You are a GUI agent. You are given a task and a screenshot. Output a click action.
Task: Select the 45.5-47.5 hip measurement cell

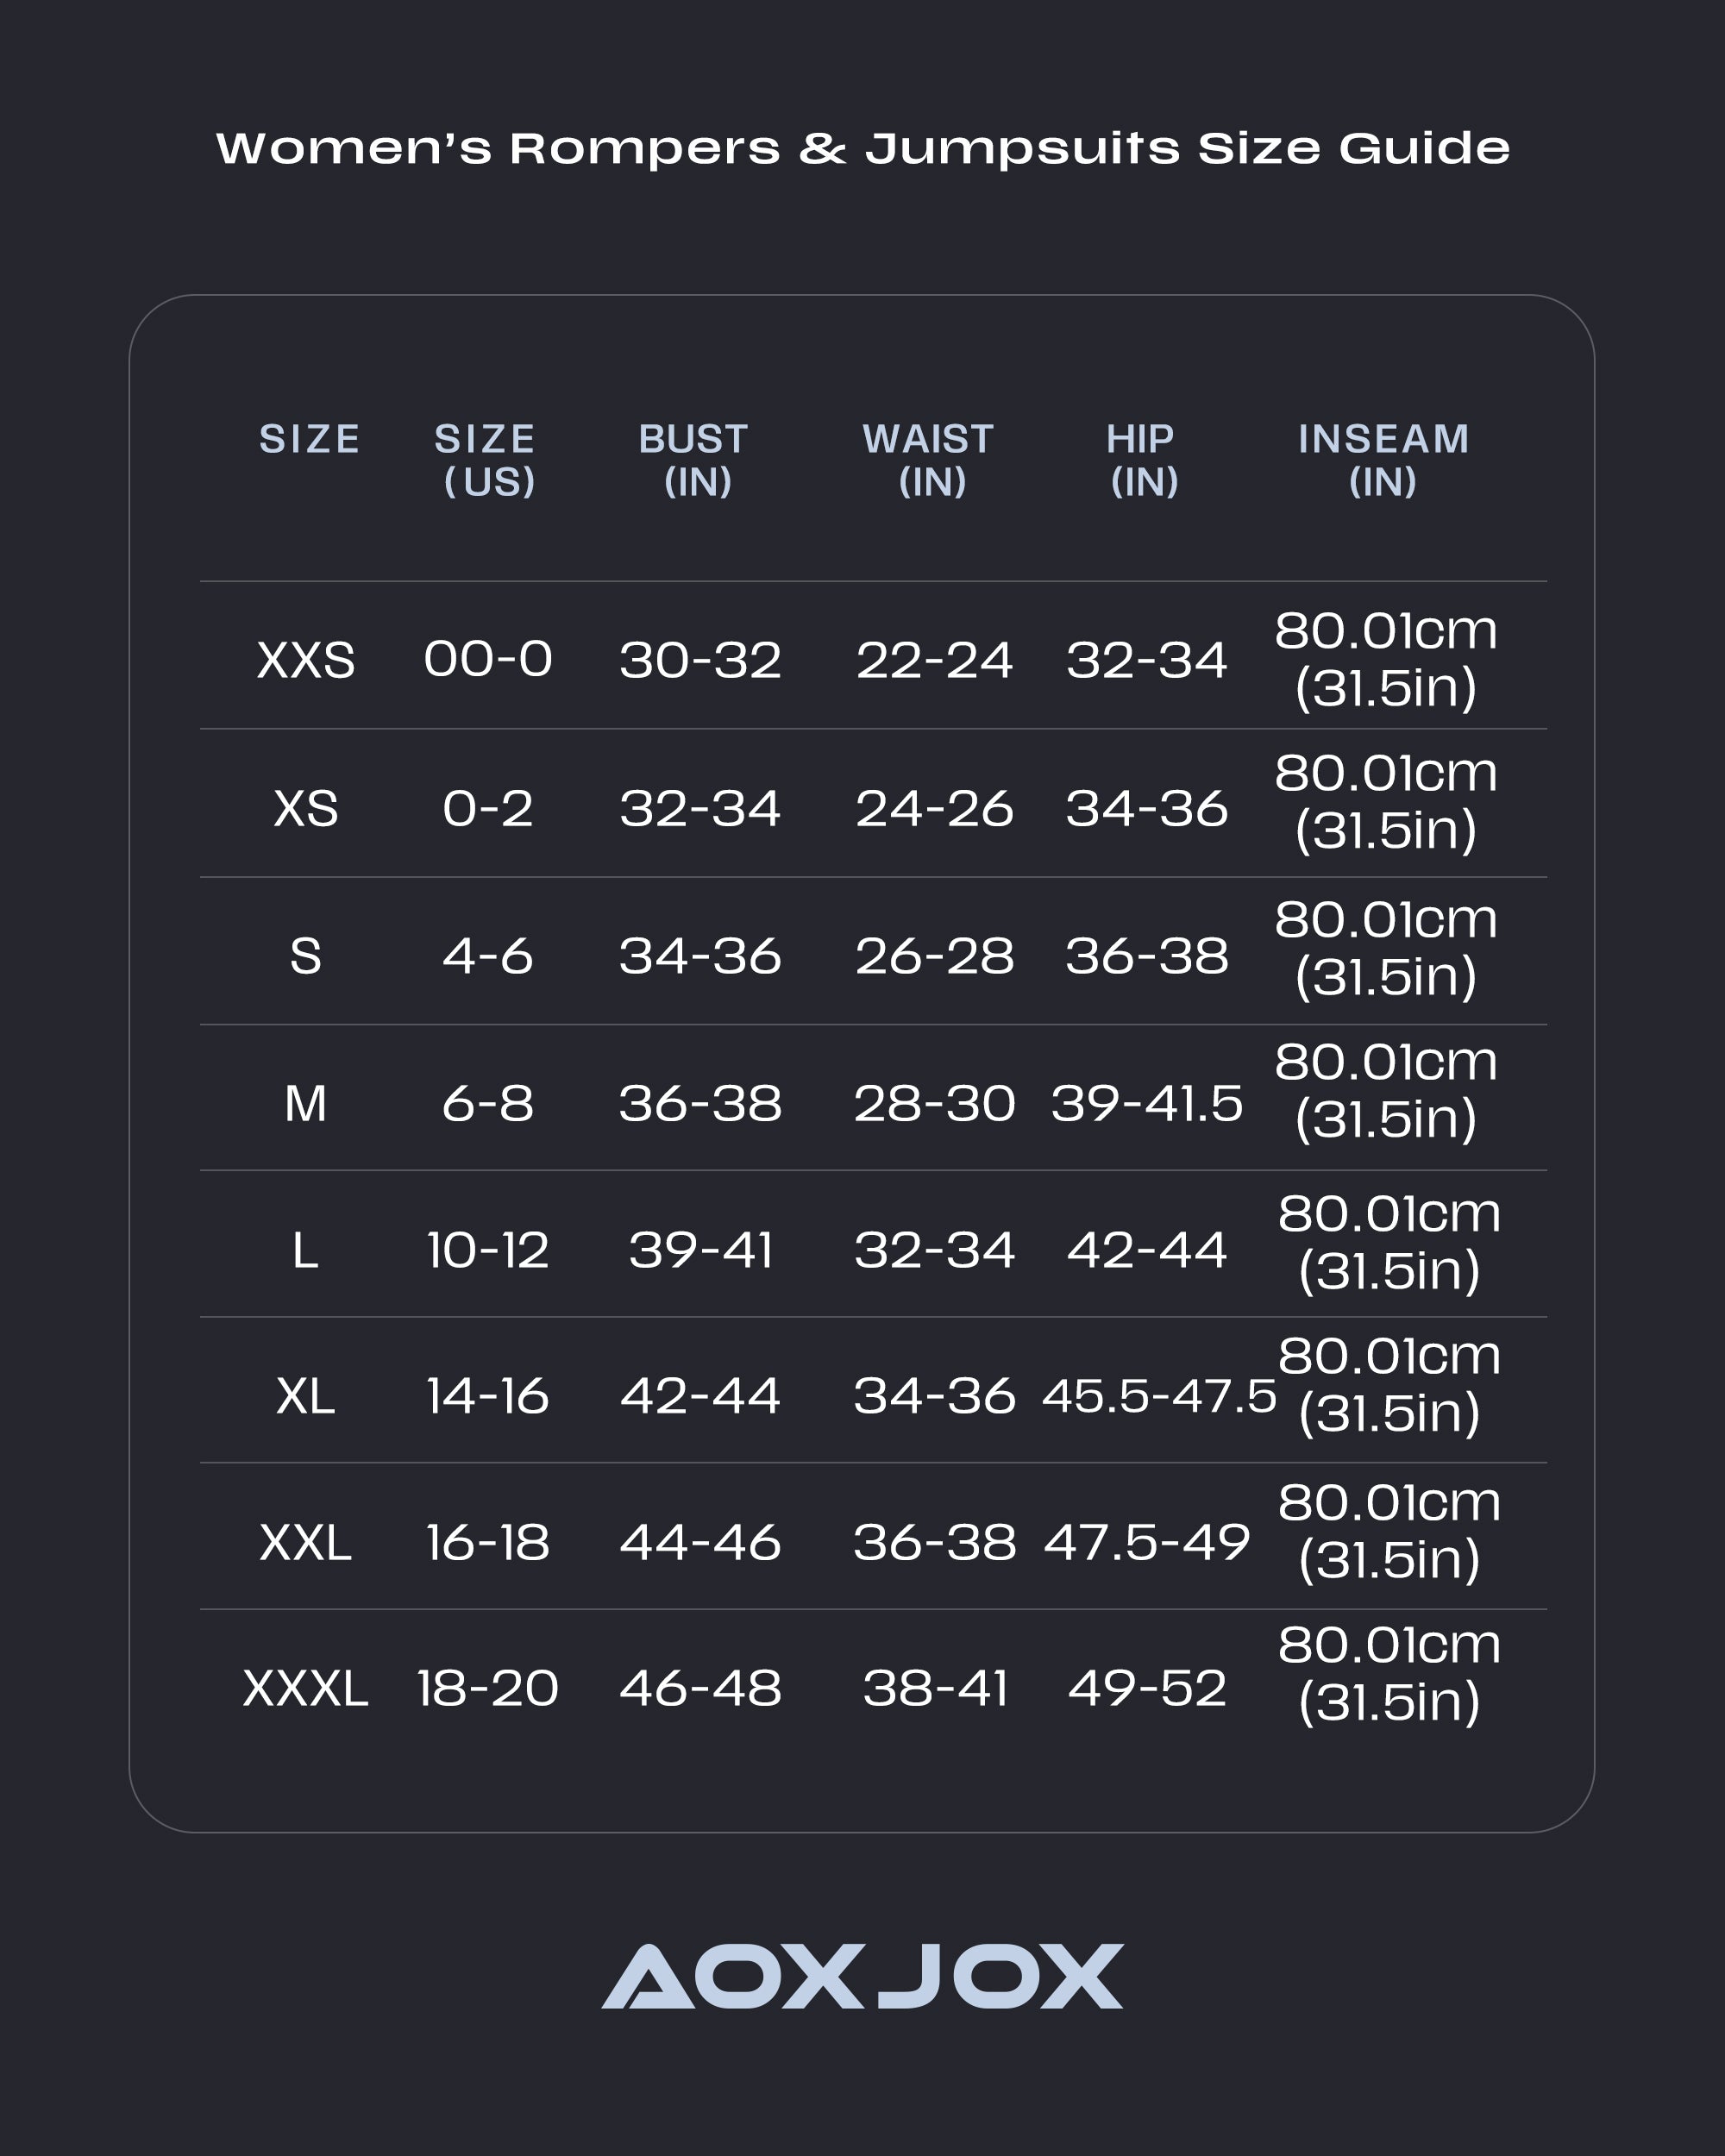coord(1159,1396)
